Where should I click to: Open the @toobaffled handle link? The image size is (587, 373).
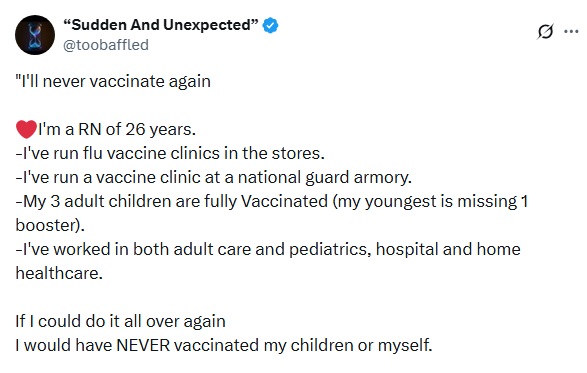(x=106, y=45)
